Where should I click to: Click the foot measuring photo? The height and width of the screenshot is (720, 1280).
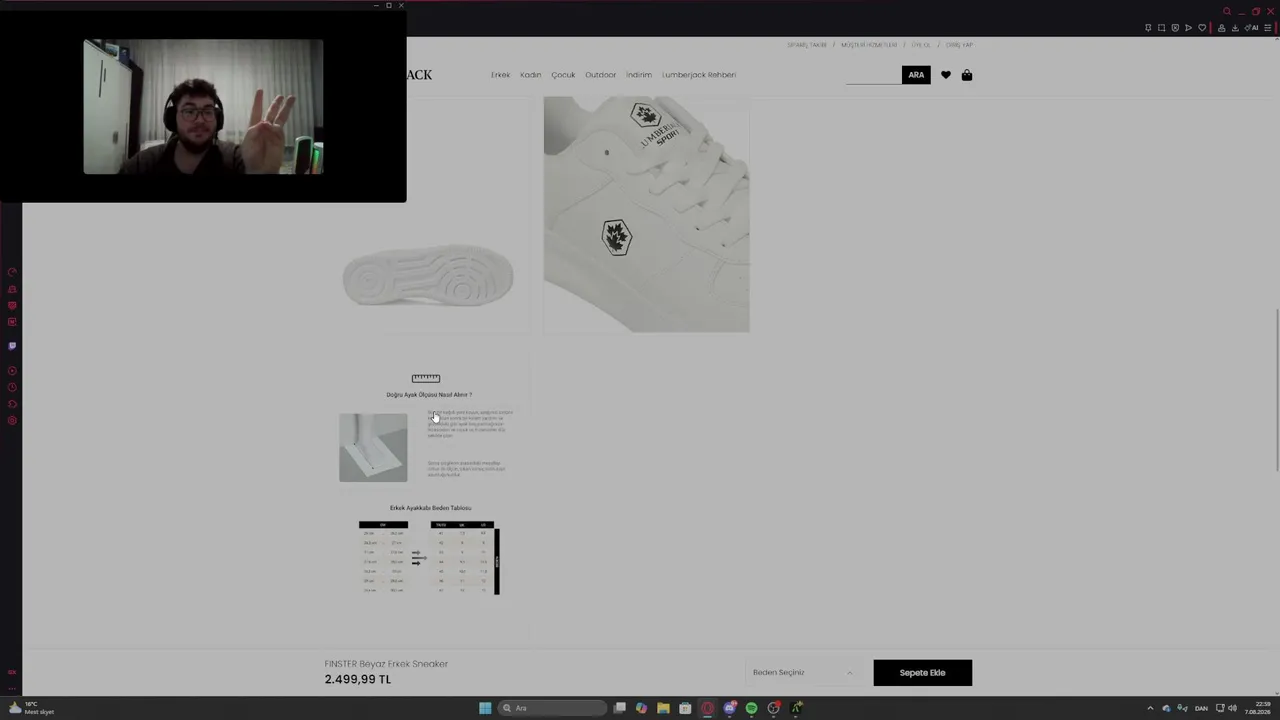pos(373,447)
